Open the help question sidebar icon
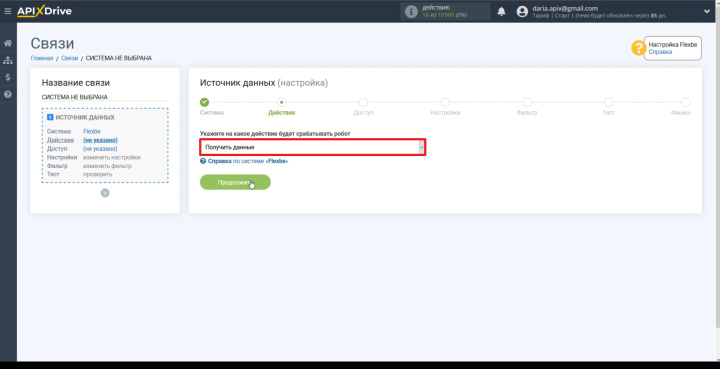Viewport: 720px width, 369px height. [8, 95]
